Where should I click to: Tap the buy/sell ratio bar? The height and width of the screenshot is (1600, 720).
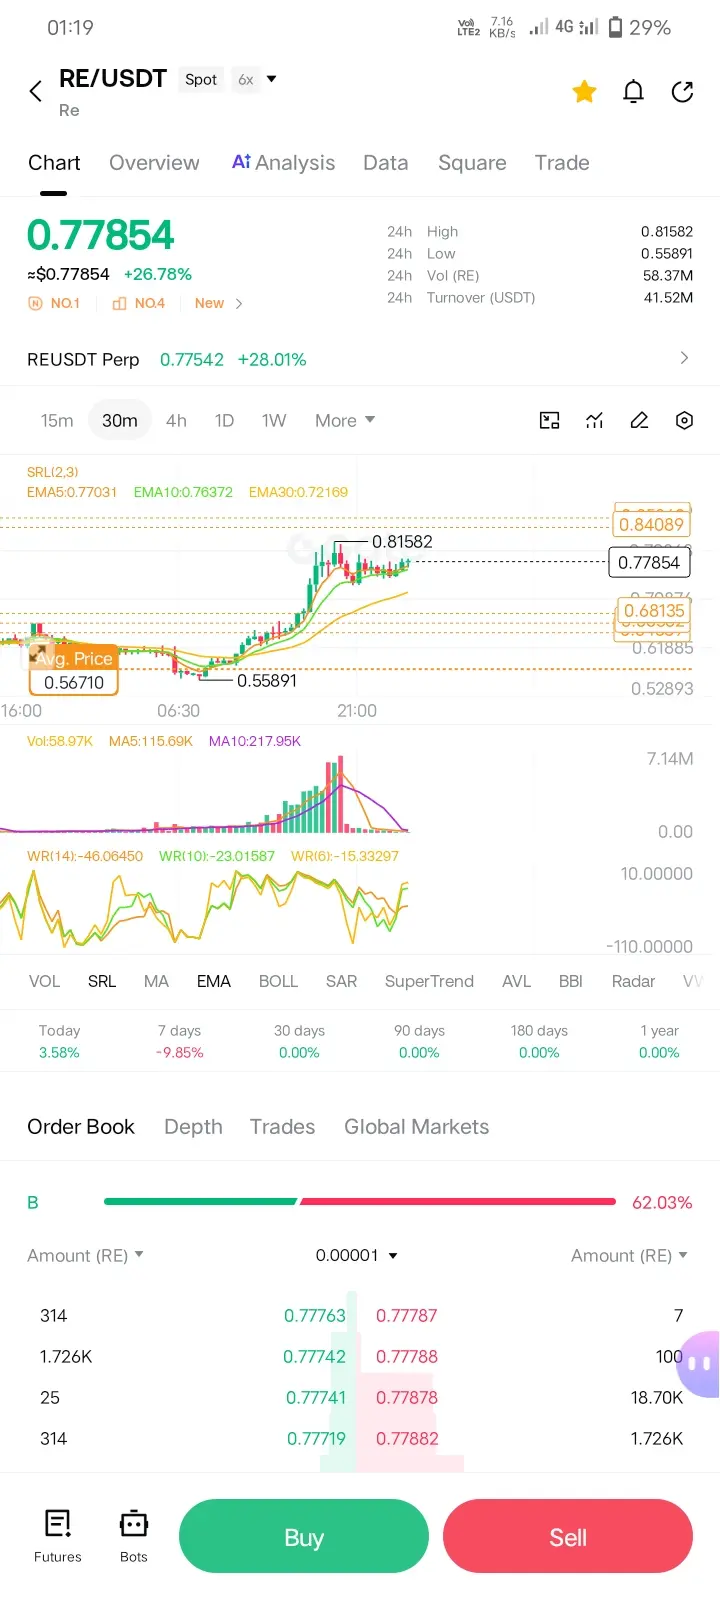(x=360, y=1201)
